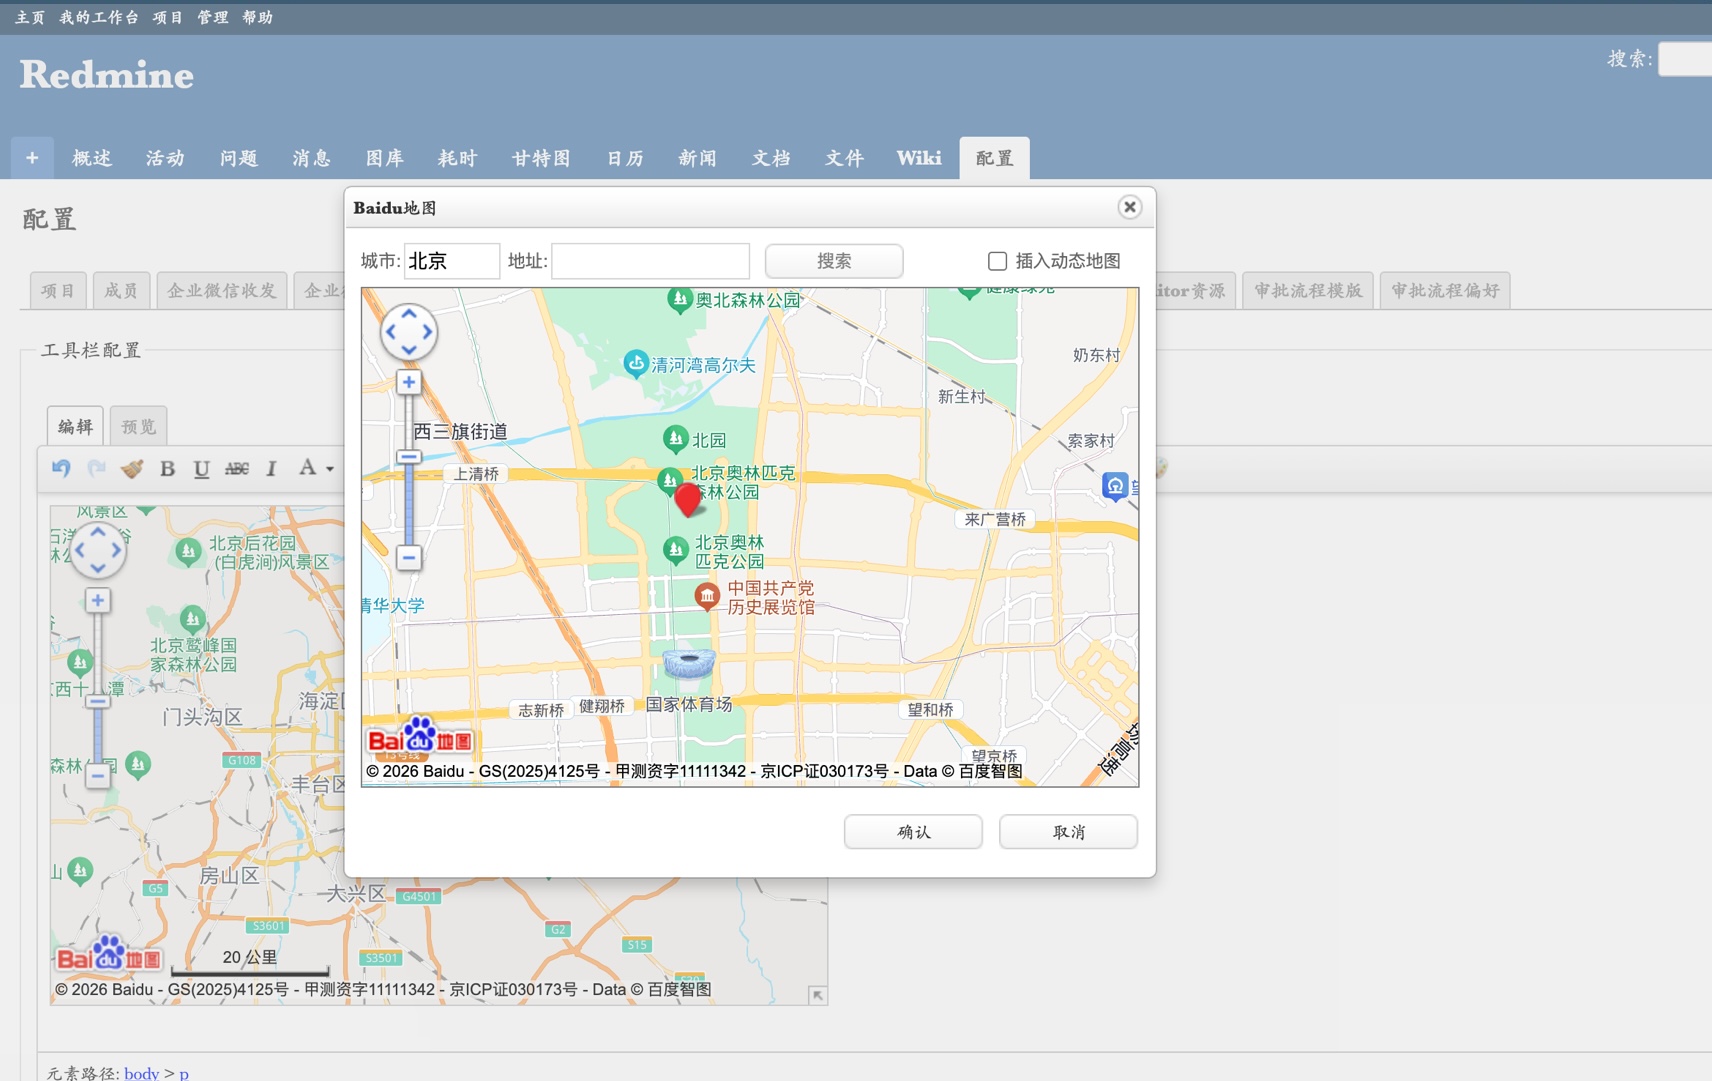Open the font color dropdown arrow
Viewport: 1712px width, 1081px height.
click(x=330, y=468)
